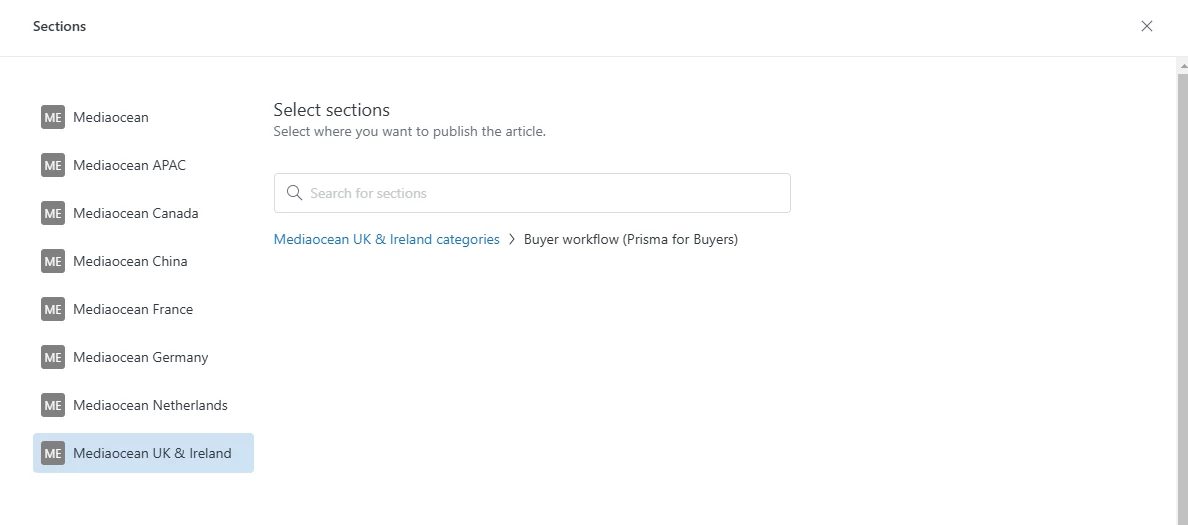The width and height of the screenshot is (1188, 525).
Task: Close the Sections dialog with the X
Action: (1146, 26)
